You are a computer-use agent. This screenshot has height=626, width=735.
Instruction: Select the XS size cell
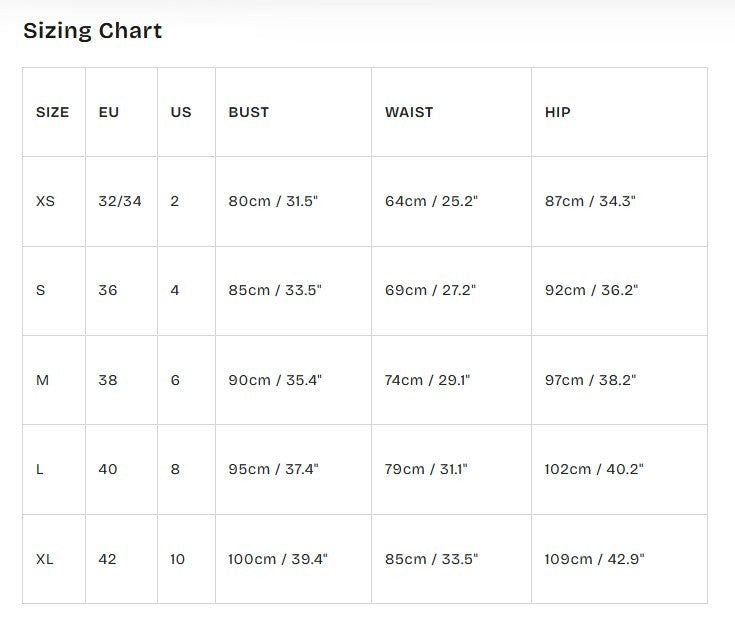45,201
